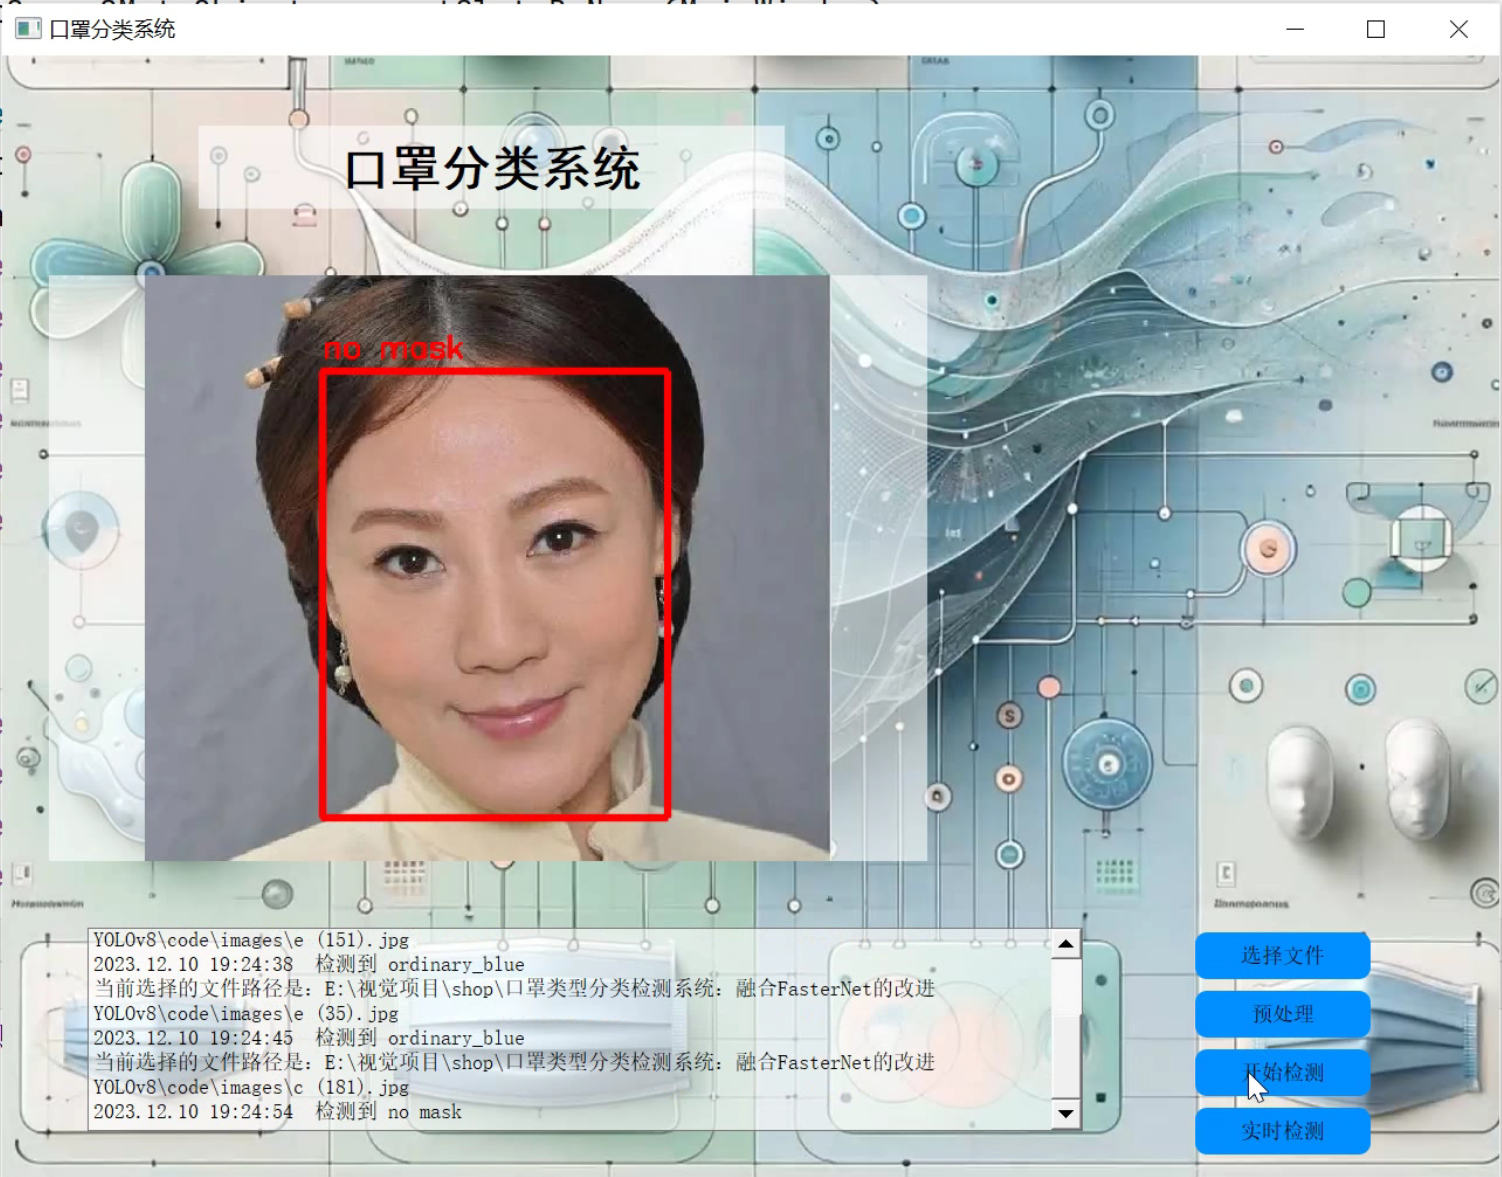Minimize the 口罩分类系统 window
Viewport: 1502px width, 1177px height.
click(x=1295, y=29)
